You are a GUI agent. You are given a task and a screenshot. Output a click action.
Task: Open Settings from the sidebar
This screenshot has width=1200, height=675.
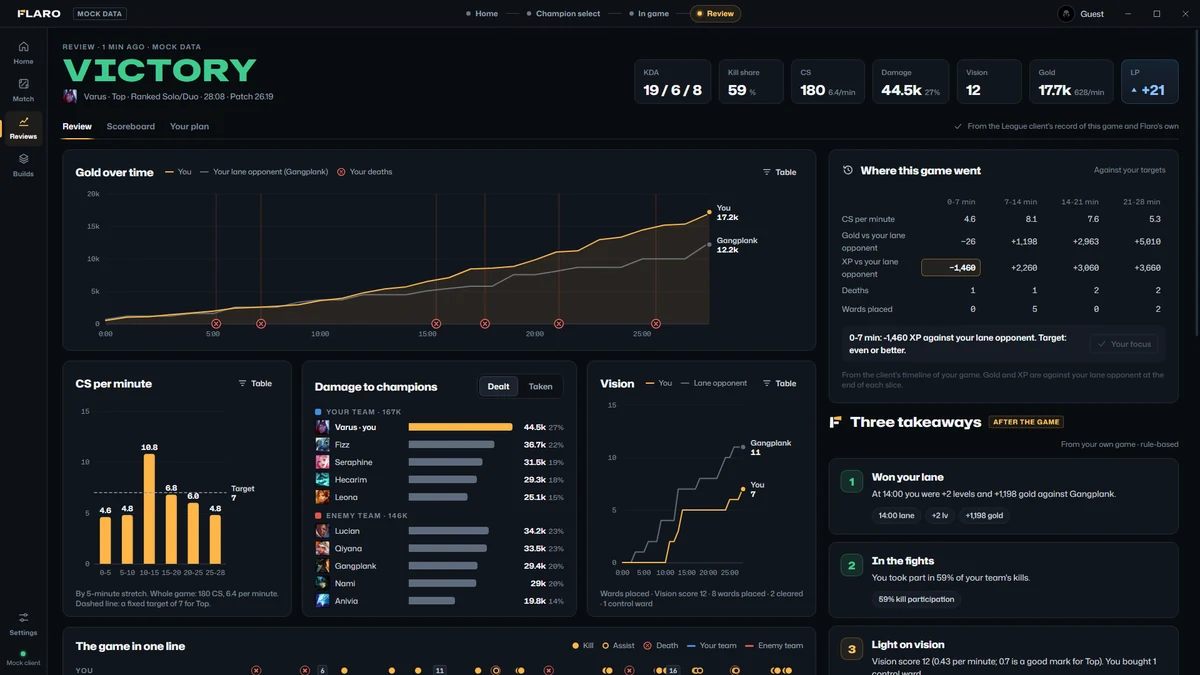click(x=23, y=624)
